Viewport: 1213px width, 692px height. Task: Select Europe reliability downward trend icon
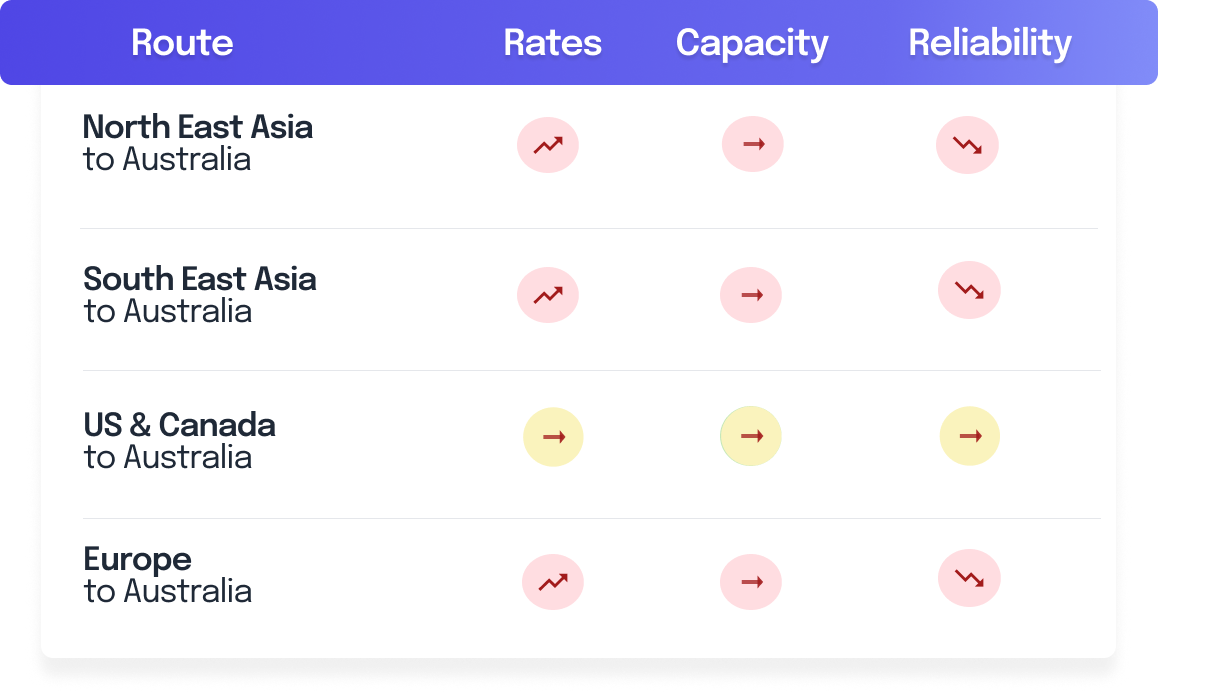[969, 578]
